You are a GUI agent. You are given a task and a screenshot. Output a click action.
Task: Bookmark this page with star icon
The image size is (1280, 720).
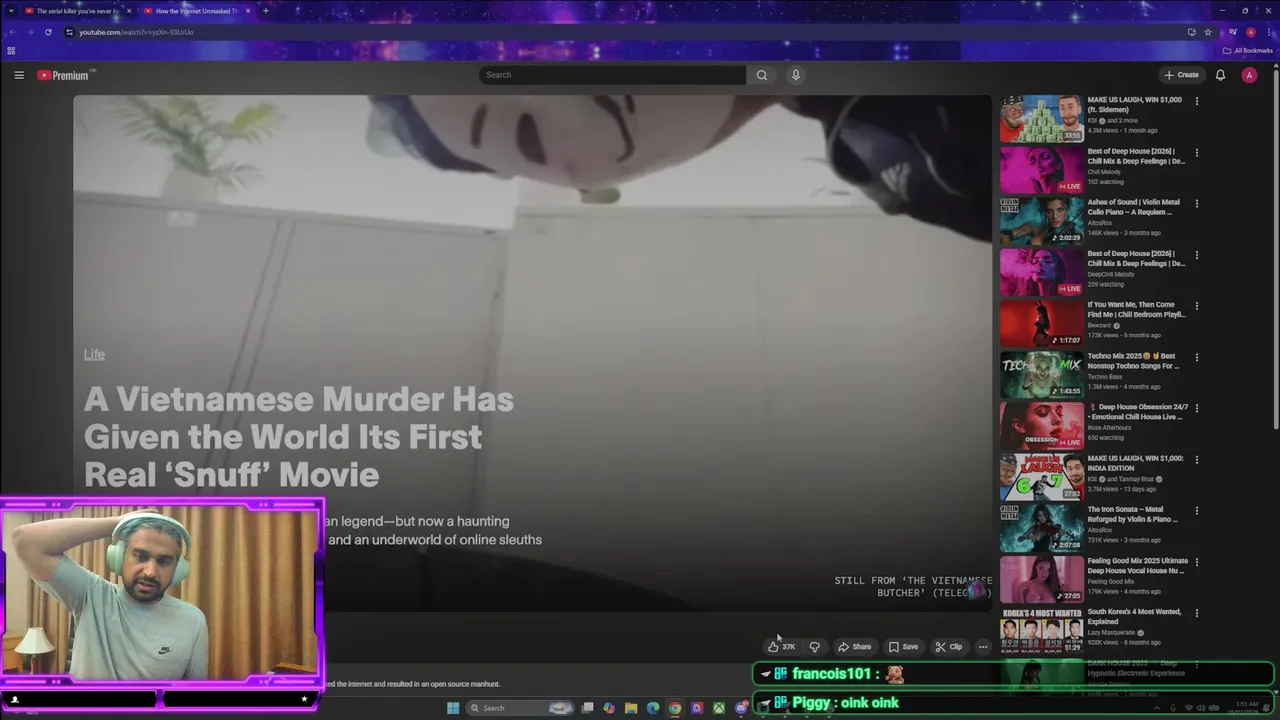[x=1208, y=32]
